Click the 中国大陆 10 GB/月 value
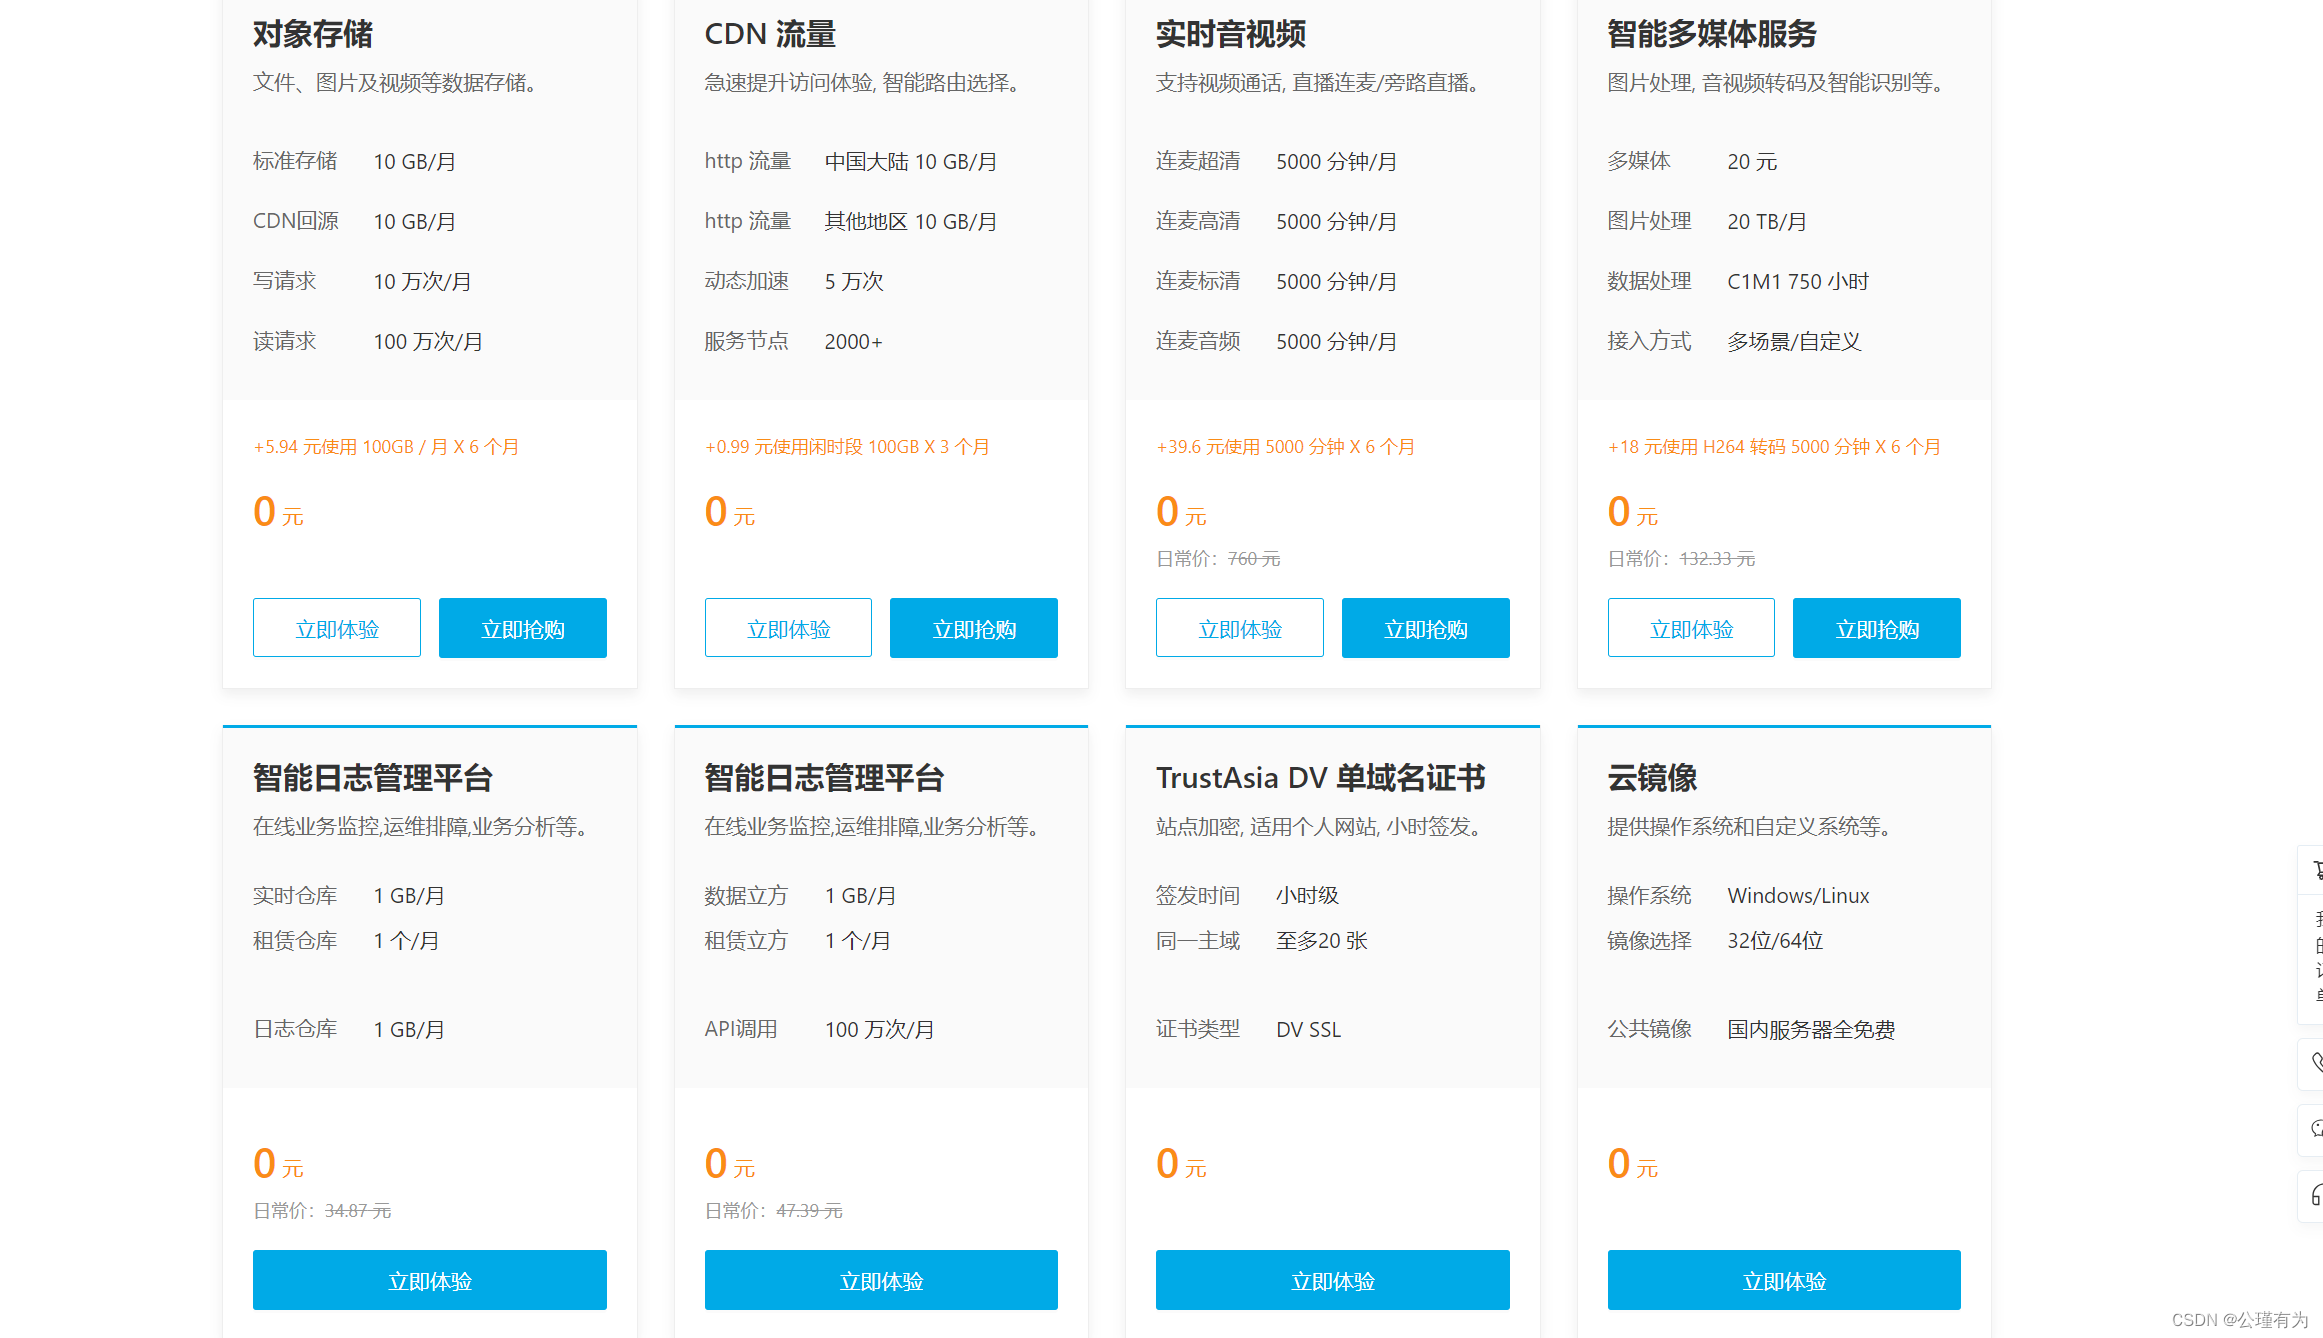The image size is (2323, 1338). [911, 161]
